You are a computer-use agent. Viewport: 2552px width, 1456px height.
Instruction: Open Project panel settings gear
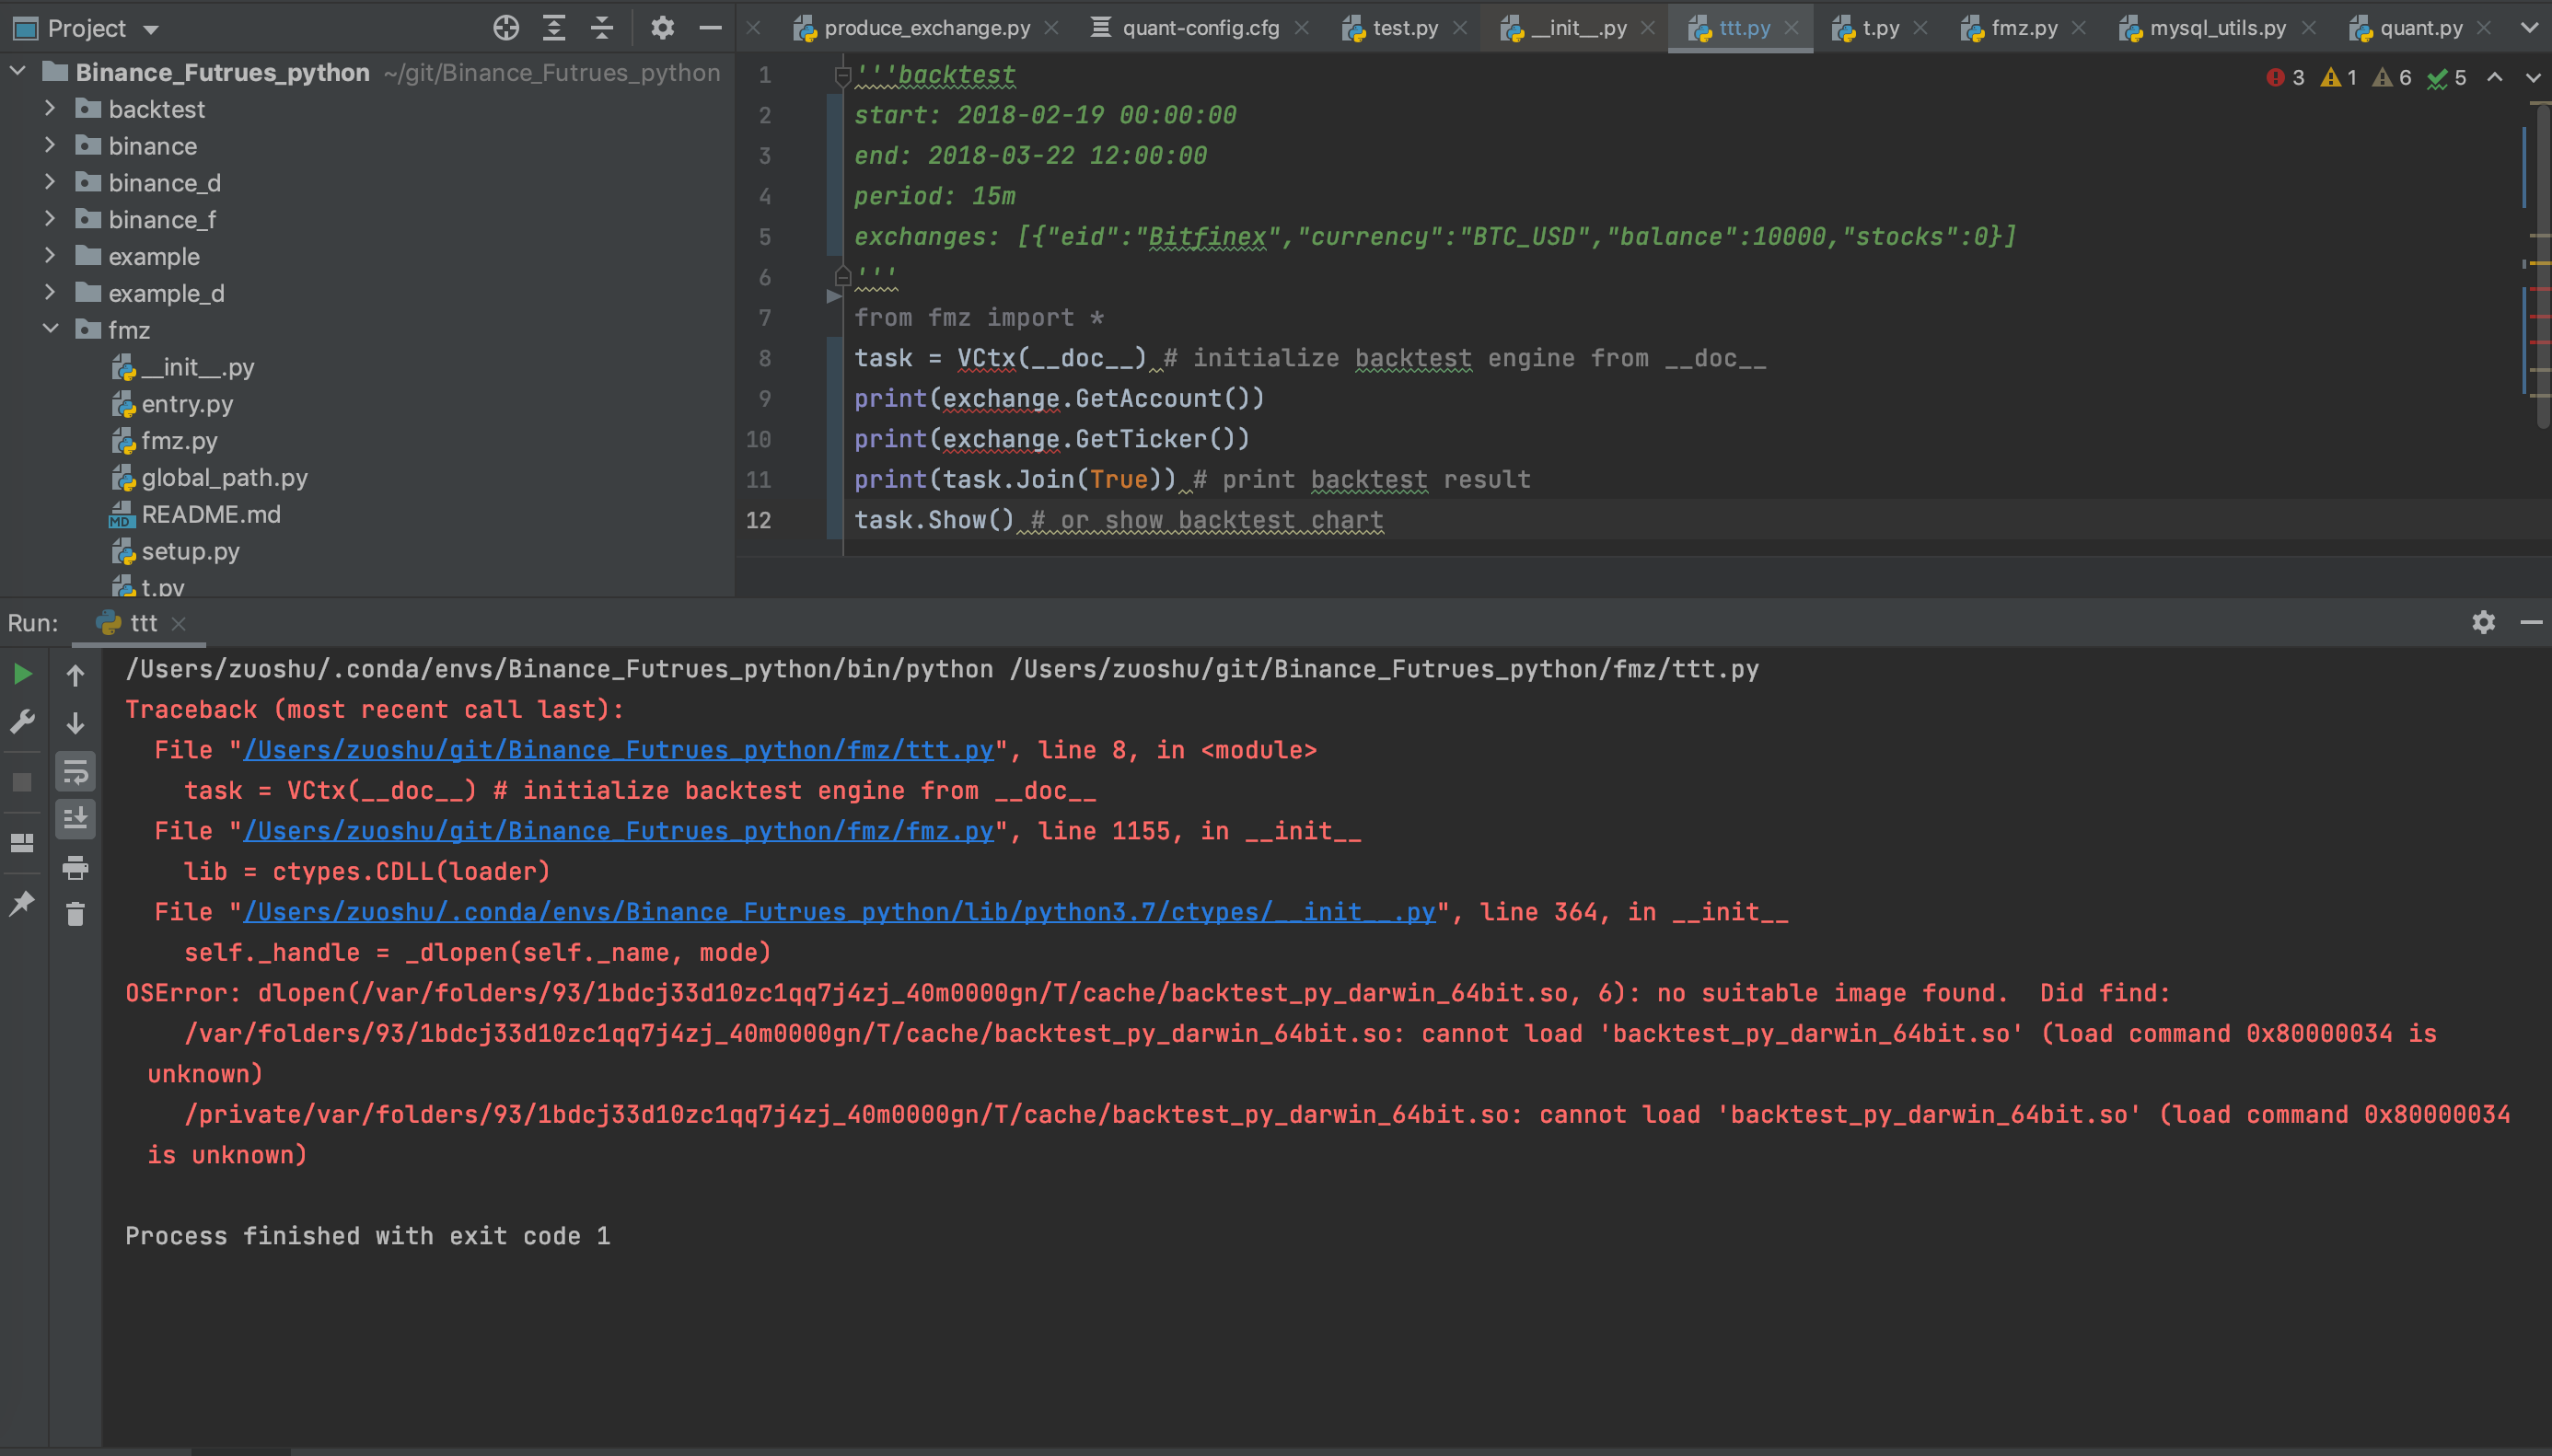(x=662, y=28)
